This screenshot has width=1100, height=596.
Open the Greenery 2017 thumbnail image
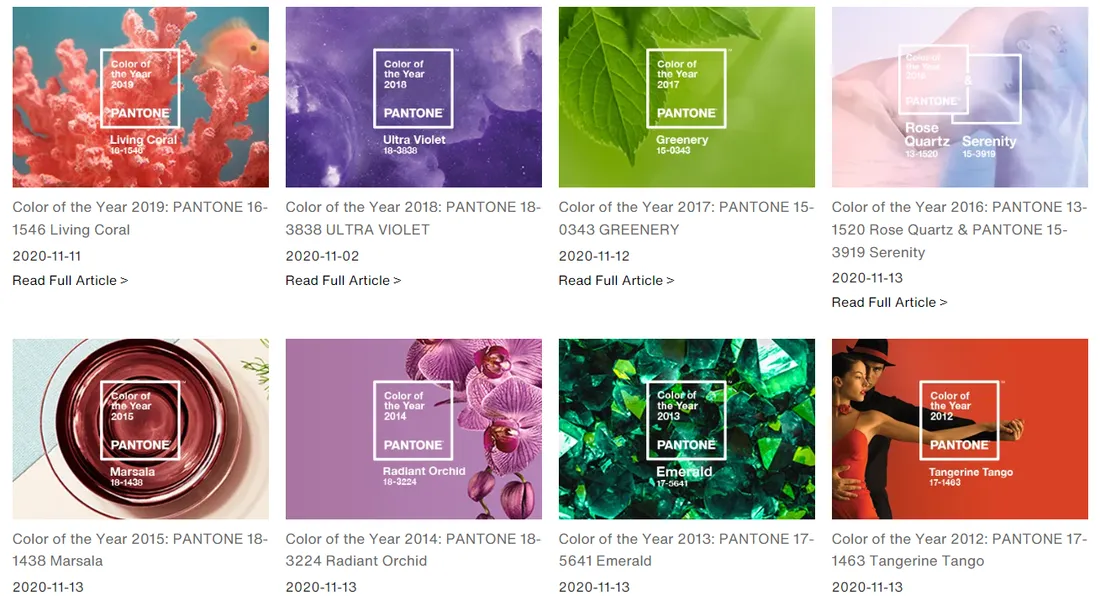[x=687, y=97]
